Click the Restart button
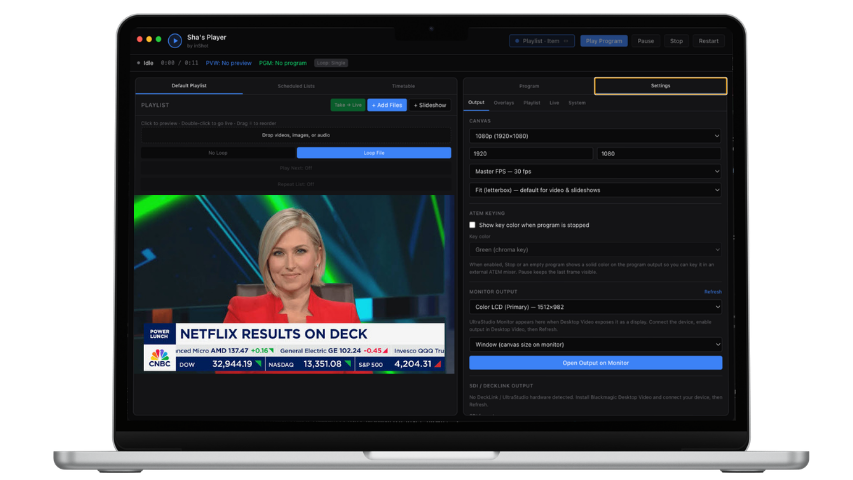The image size is (853, 480). 708,41
